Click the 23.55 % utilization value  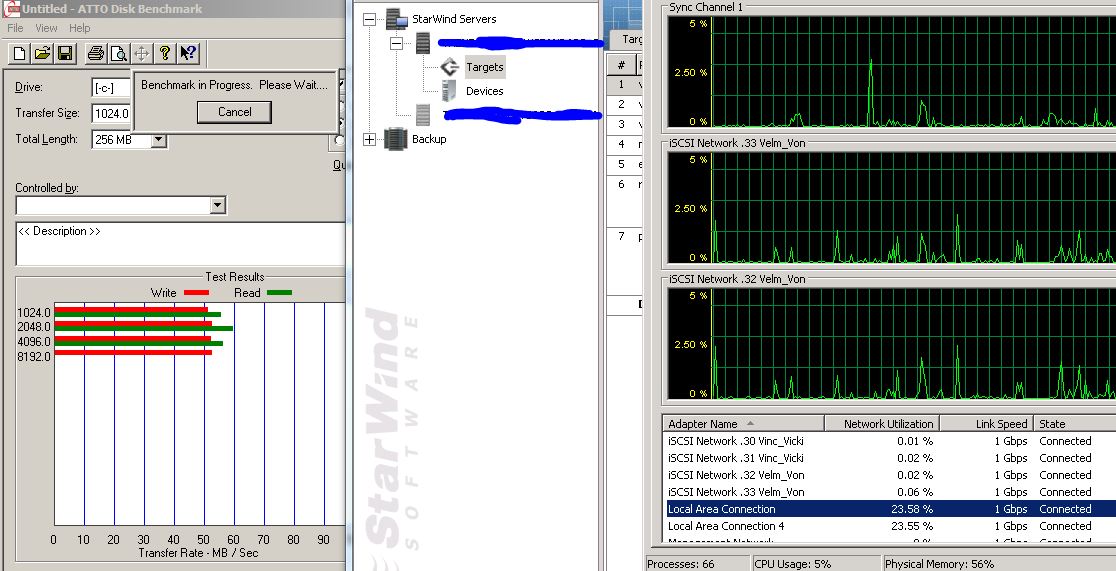[912, 526]
